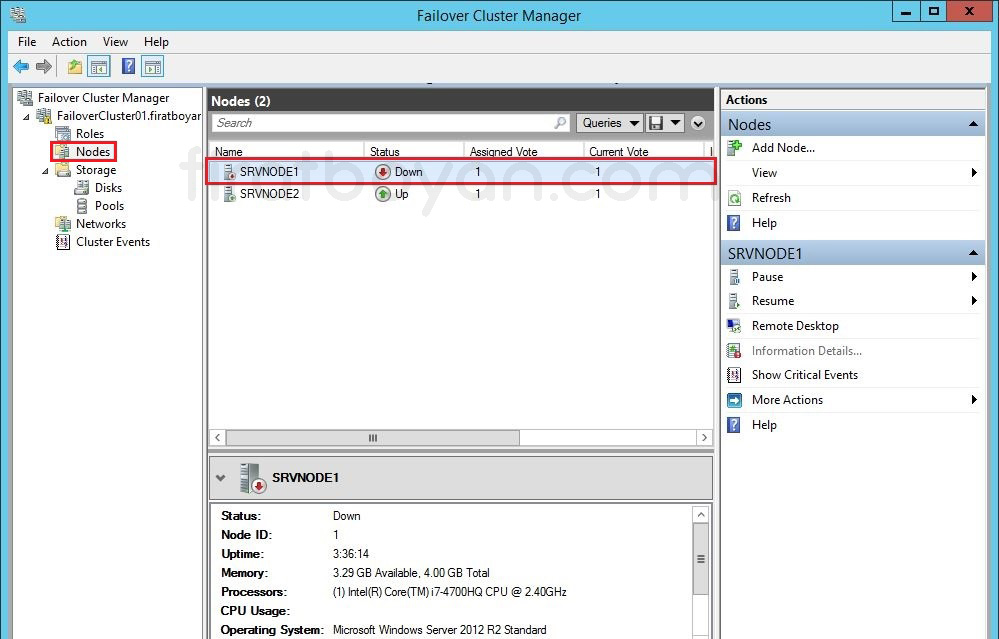Select the SRVNODE2 row
The width and height of the screenshot is (999, 639).
pyautogui.click(x=460, y=194)
